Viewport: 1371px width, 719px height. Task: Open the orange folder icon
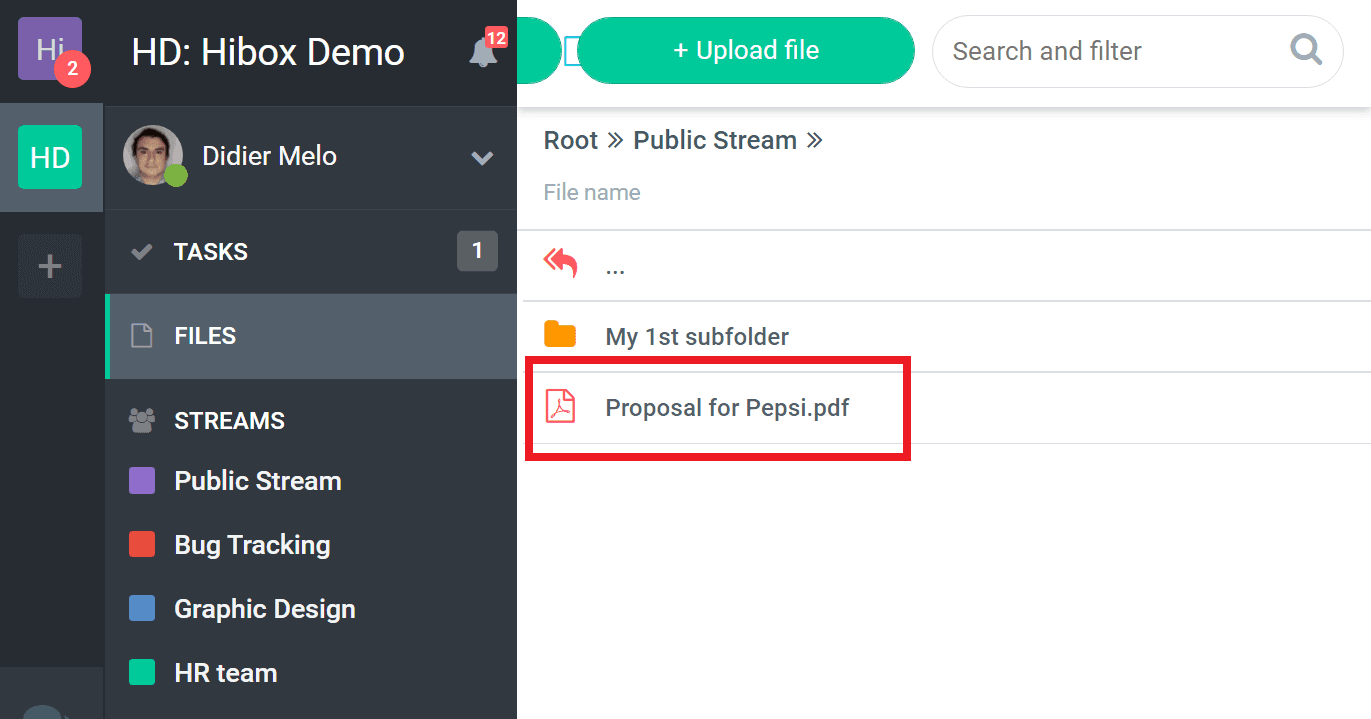(x=560, y=335)
